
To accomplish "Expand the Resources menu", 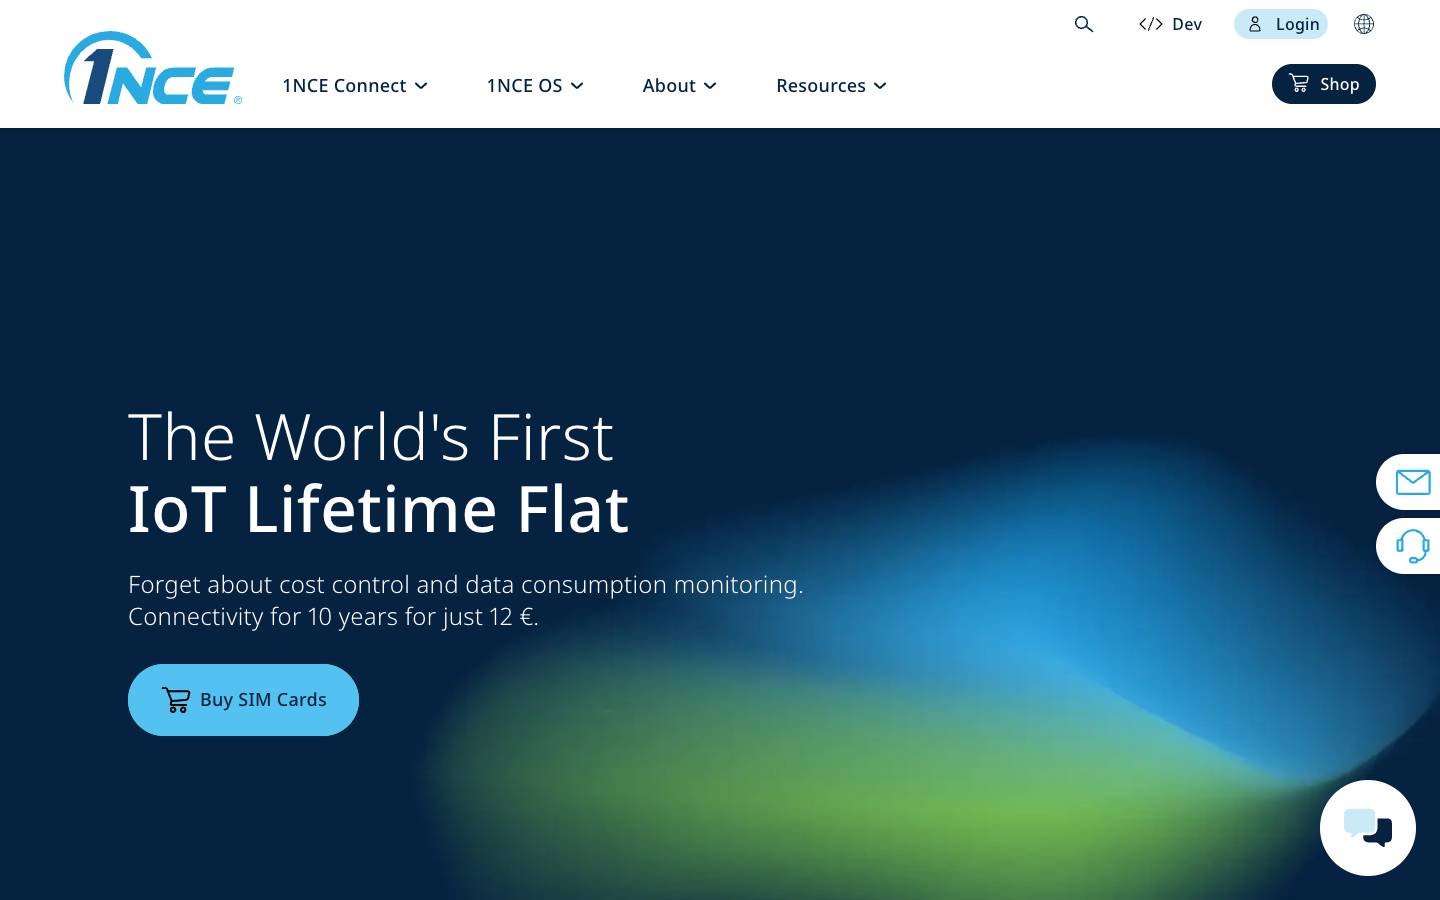I will click(x=832, y=86).
